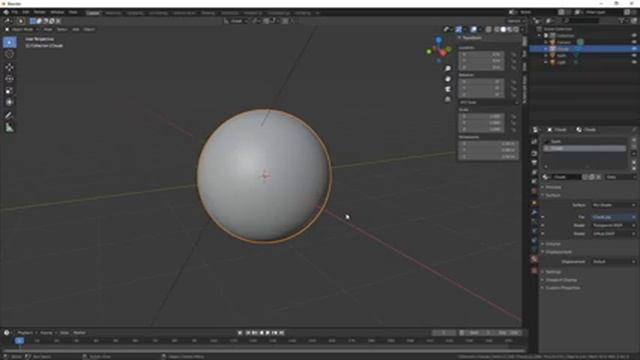Viewport: 640px width, 360px height.
Task: Open Material properties tab icon
Action: (534, 259)
